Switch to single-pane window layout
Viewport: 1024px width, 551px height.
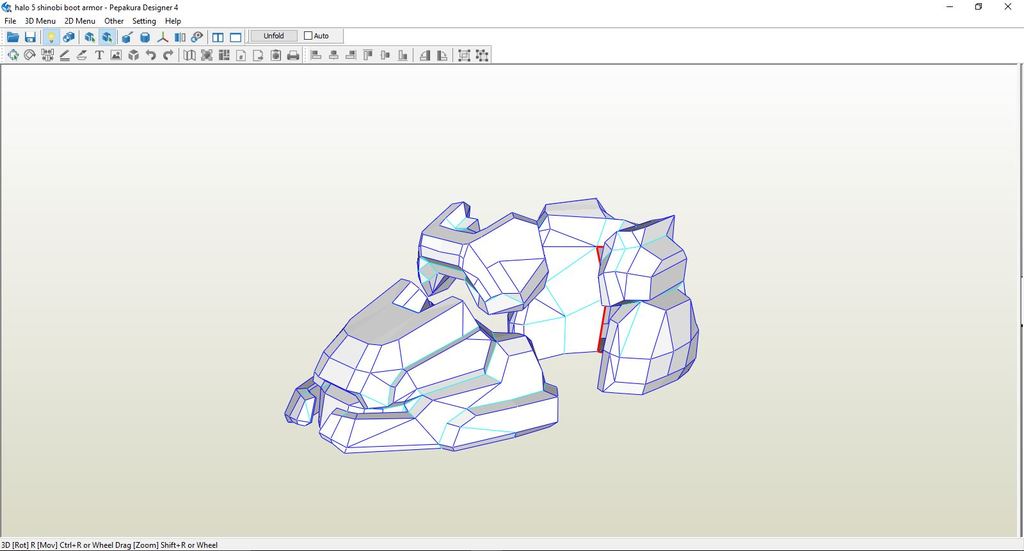pyautogui.click(x=236, y=37)
